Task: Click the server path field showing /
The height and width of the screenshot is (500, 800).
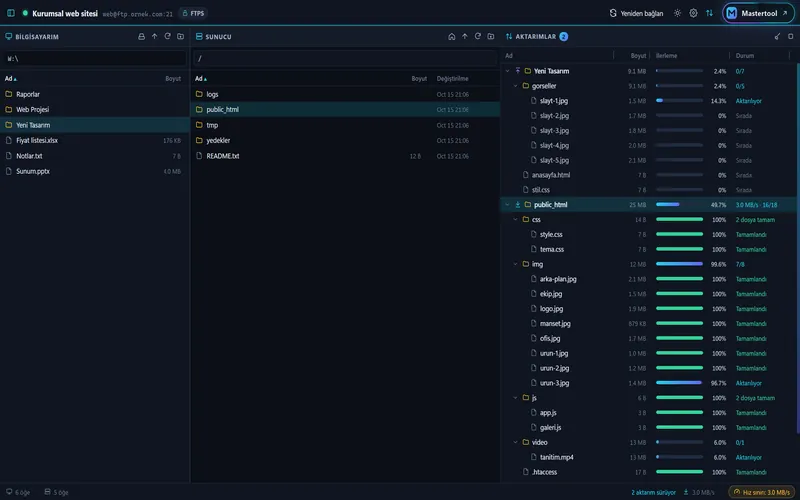Action: point(345,58)
